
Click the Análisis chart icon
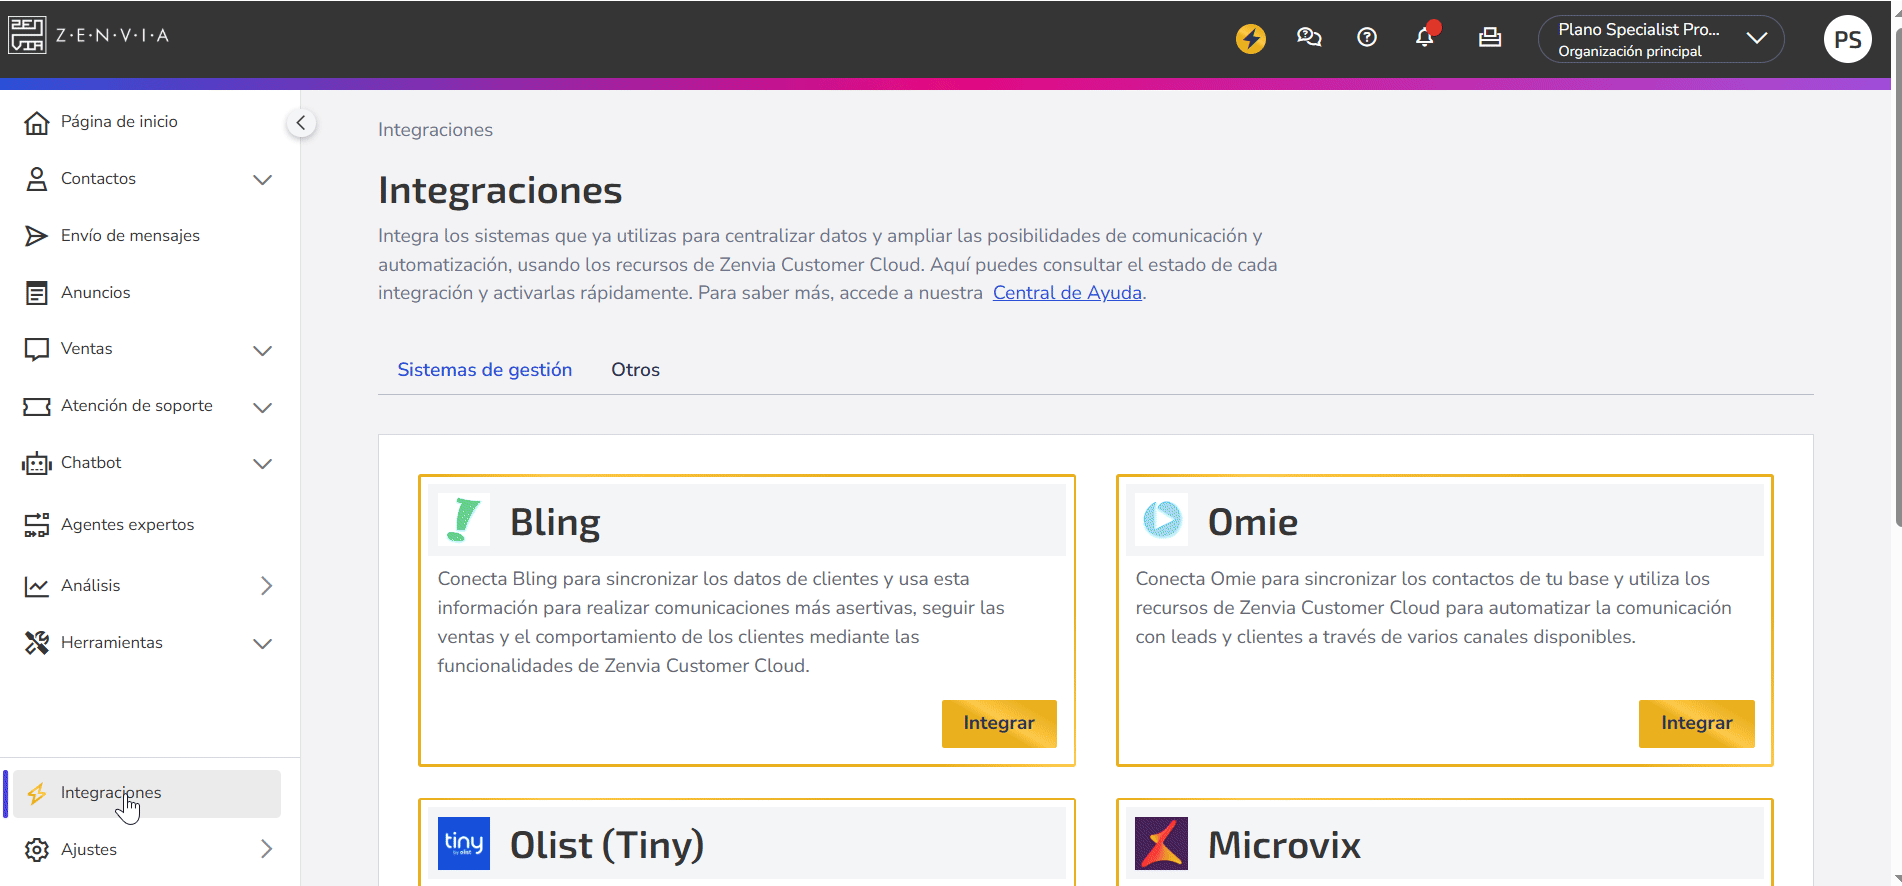pyautogui.click(x=37, y=586)
